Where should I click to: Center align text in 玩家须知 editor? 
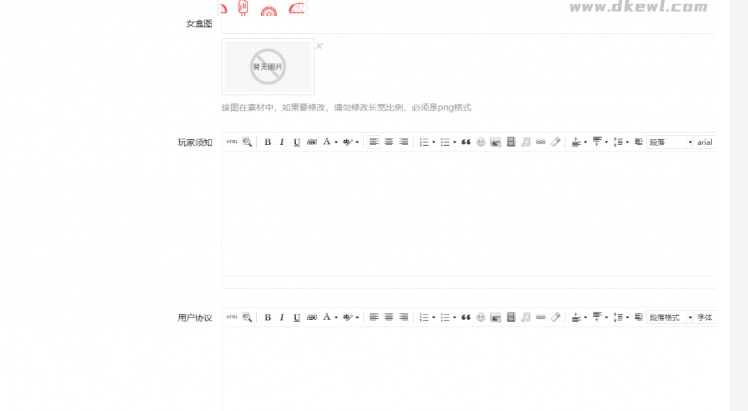point(389,142)
